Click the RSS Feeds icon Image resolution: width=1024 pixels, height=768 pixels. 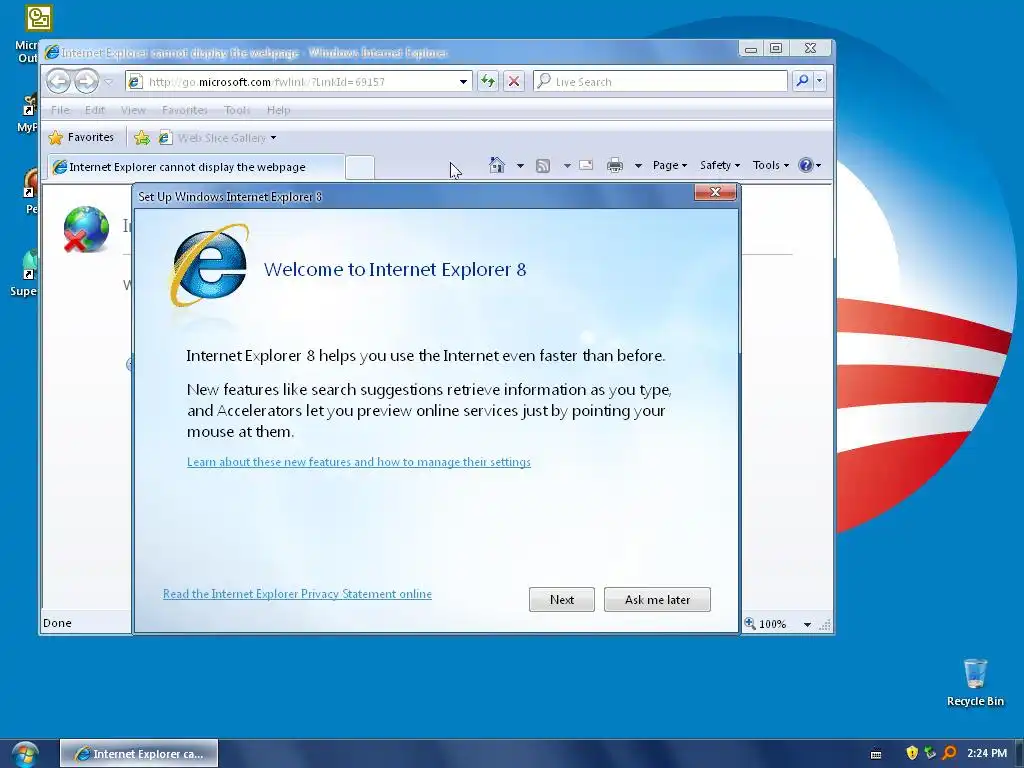[543, 166]
